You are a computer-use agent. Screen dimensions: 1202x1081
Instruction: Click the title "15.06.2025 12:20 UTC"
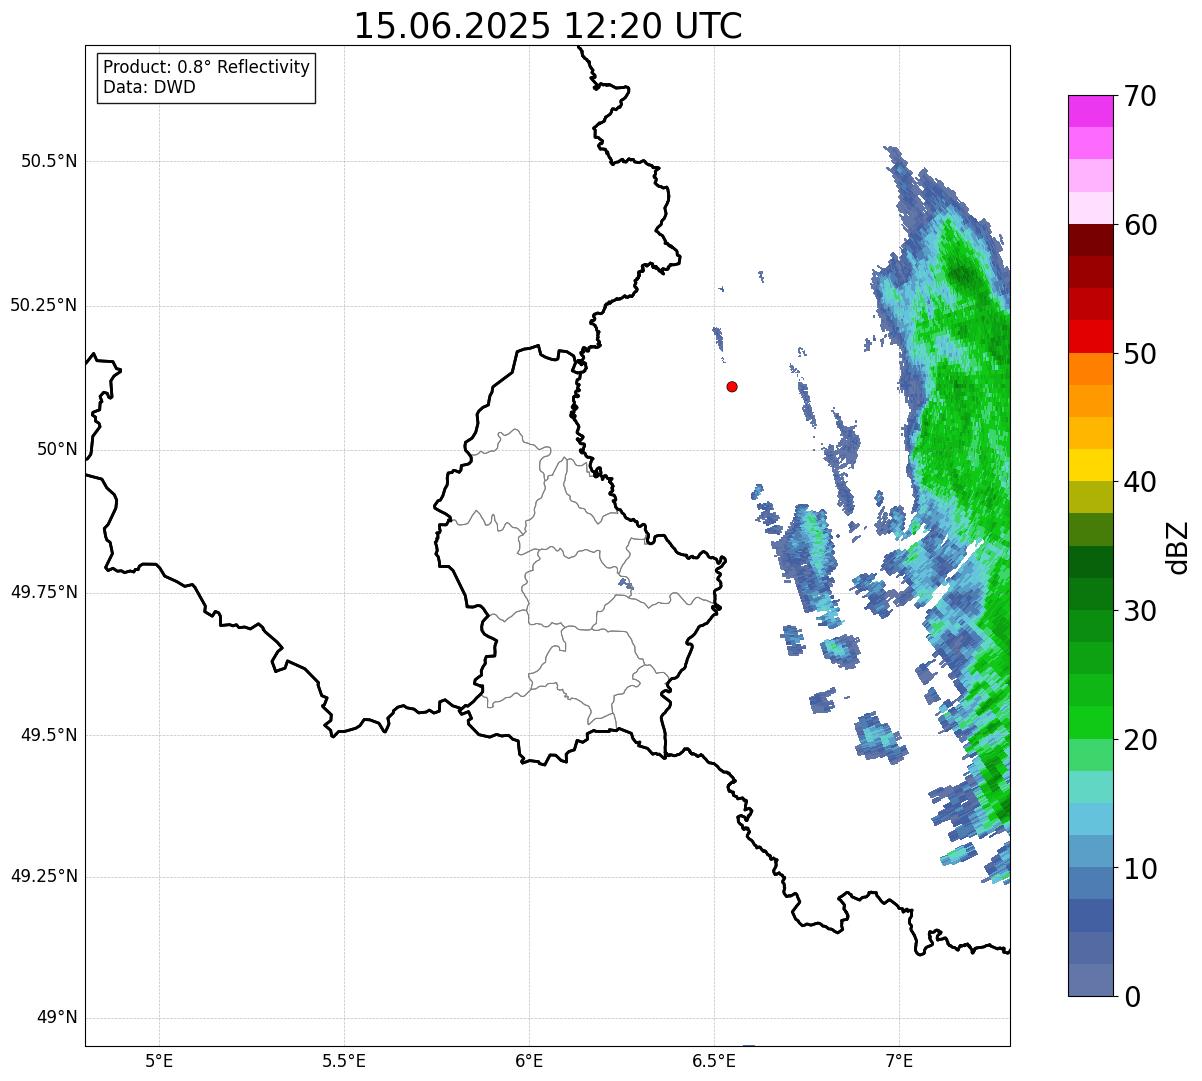click(548, 26)
